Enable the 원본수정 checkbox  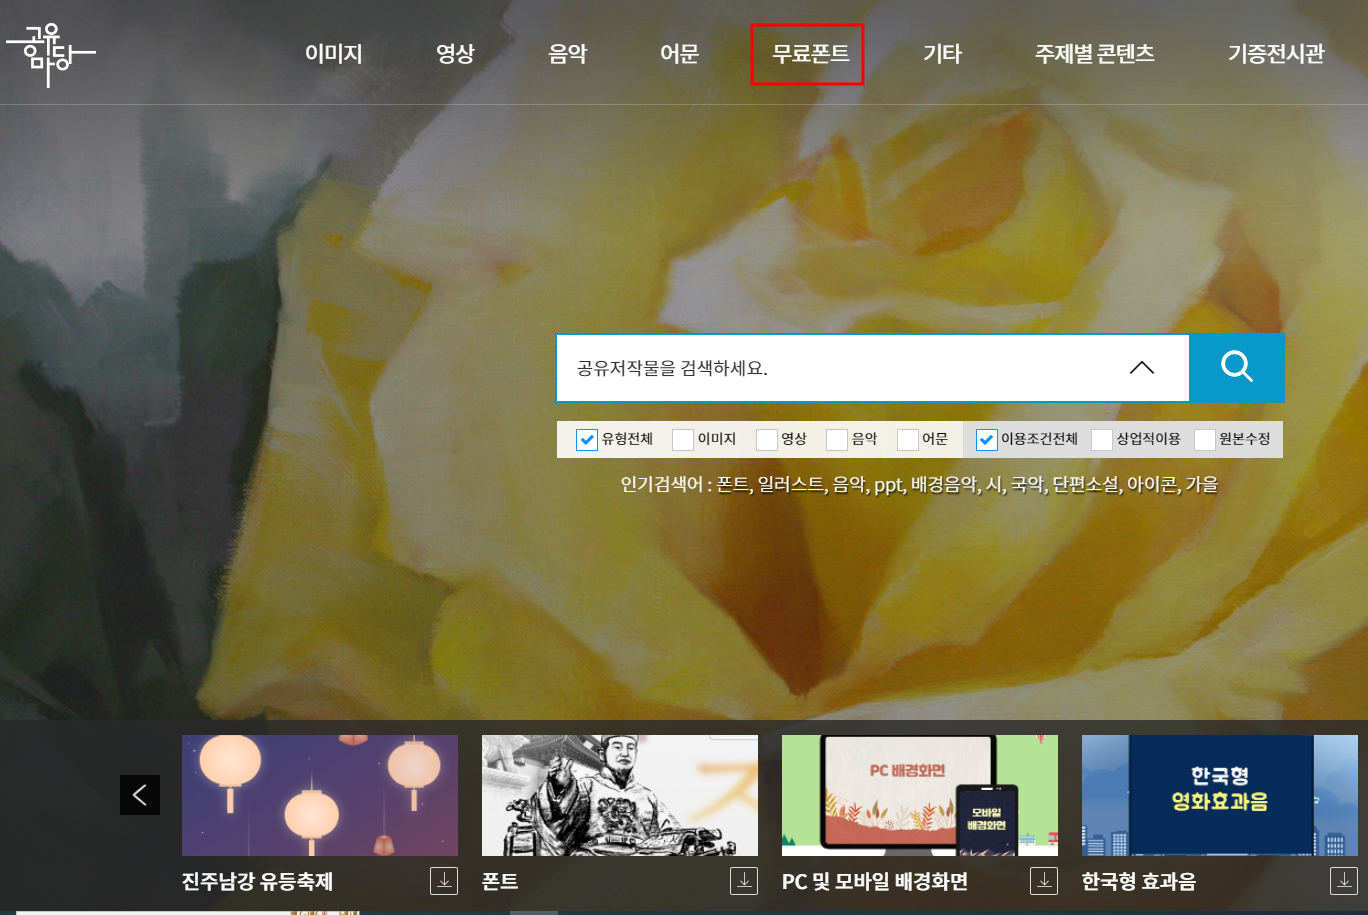pyautogui.click(x=1205, y=440)
